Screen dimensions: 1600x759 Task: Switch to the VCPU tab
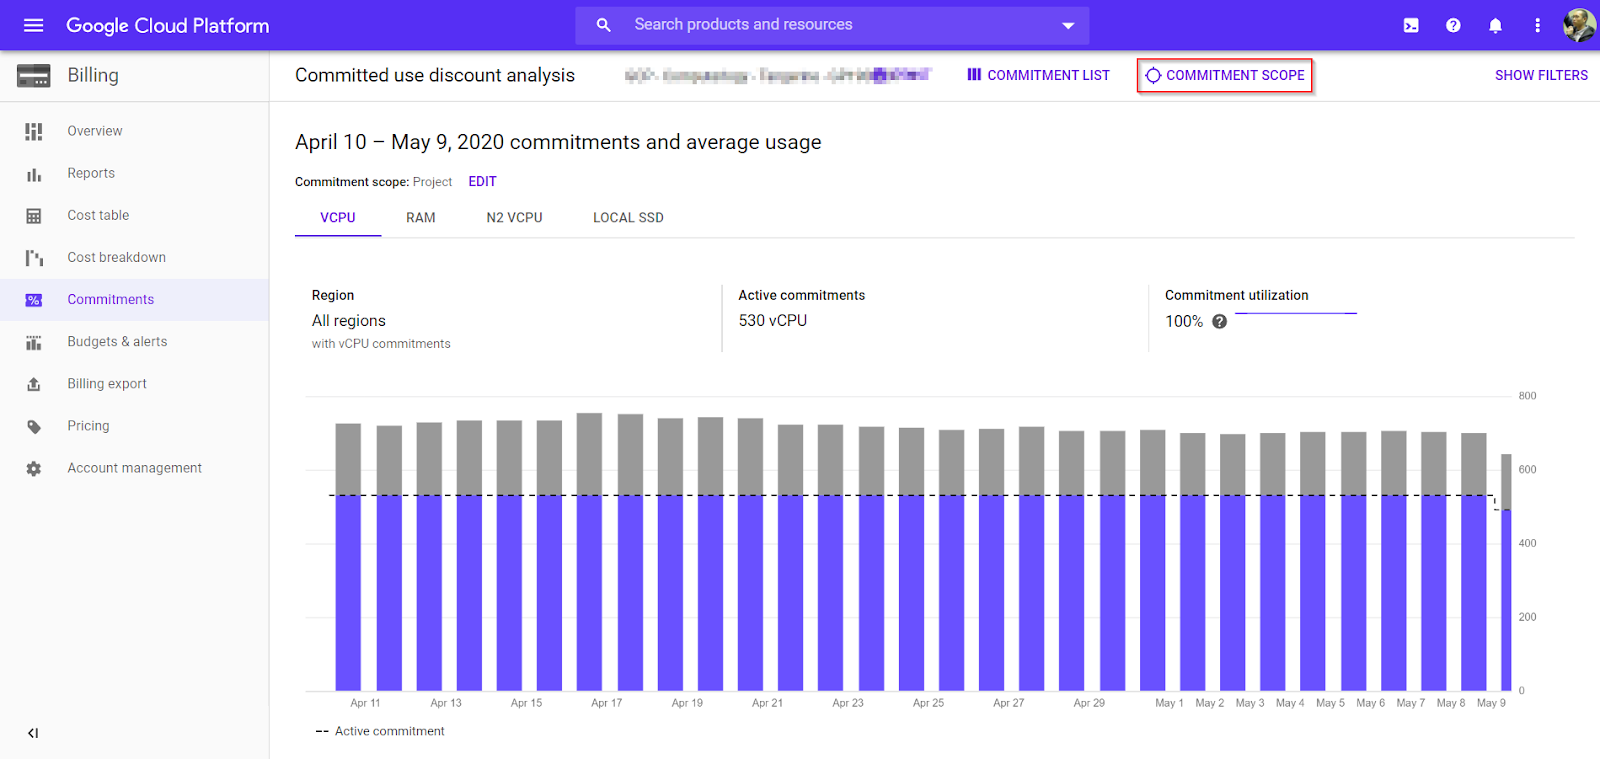pos(338,217)
